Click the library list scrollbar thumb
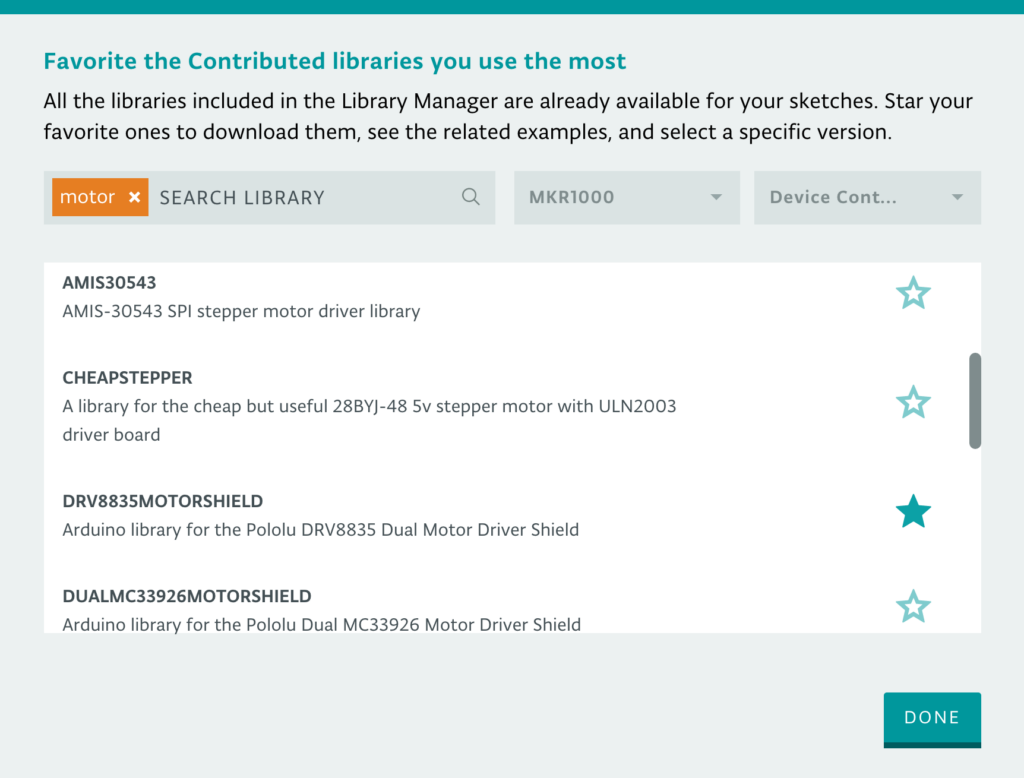Screen dimensions: 1024x778 tap(975, 400)
